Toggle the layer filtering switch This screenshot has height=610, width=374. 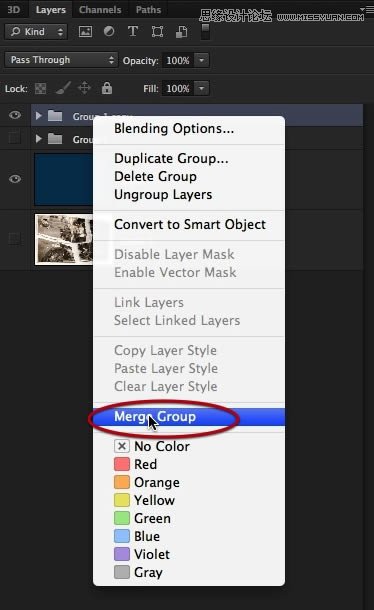pos(205,31)
